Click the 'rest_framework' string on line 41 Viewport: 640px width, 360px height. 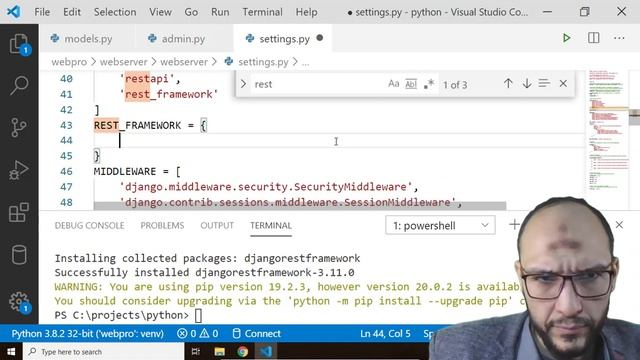coord(169,94)
